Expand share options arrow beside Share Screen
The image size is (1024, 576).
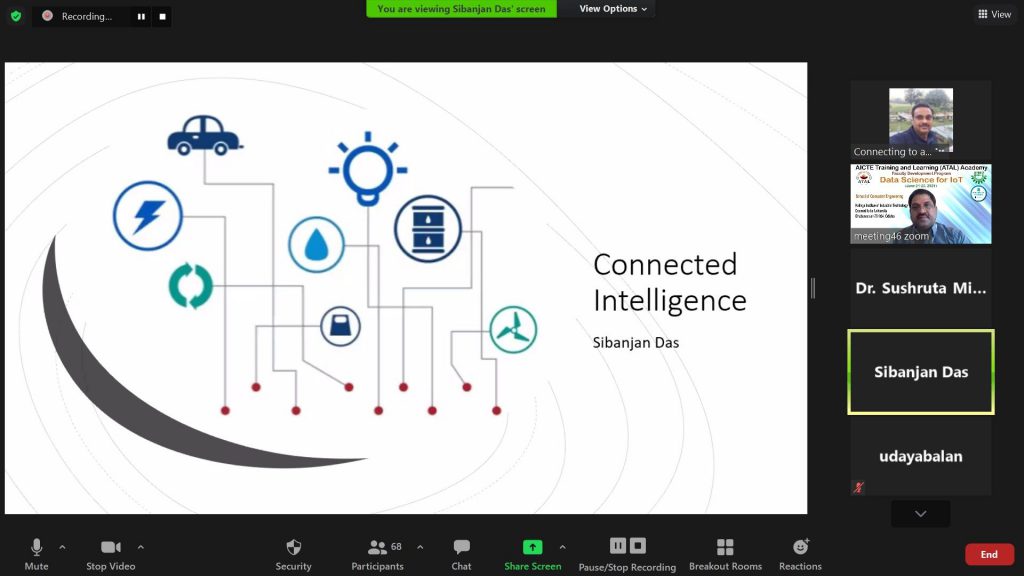click(562, 547)
